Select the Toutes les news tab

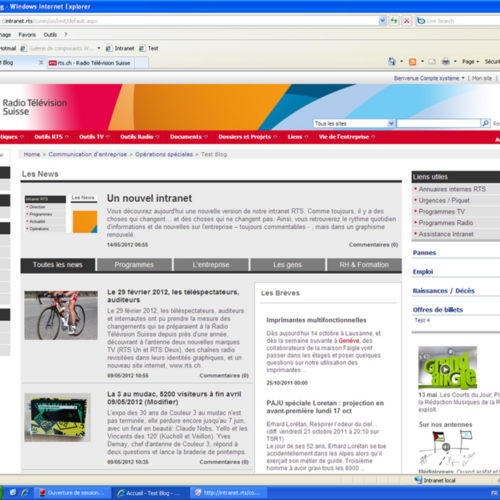(58, 265)
